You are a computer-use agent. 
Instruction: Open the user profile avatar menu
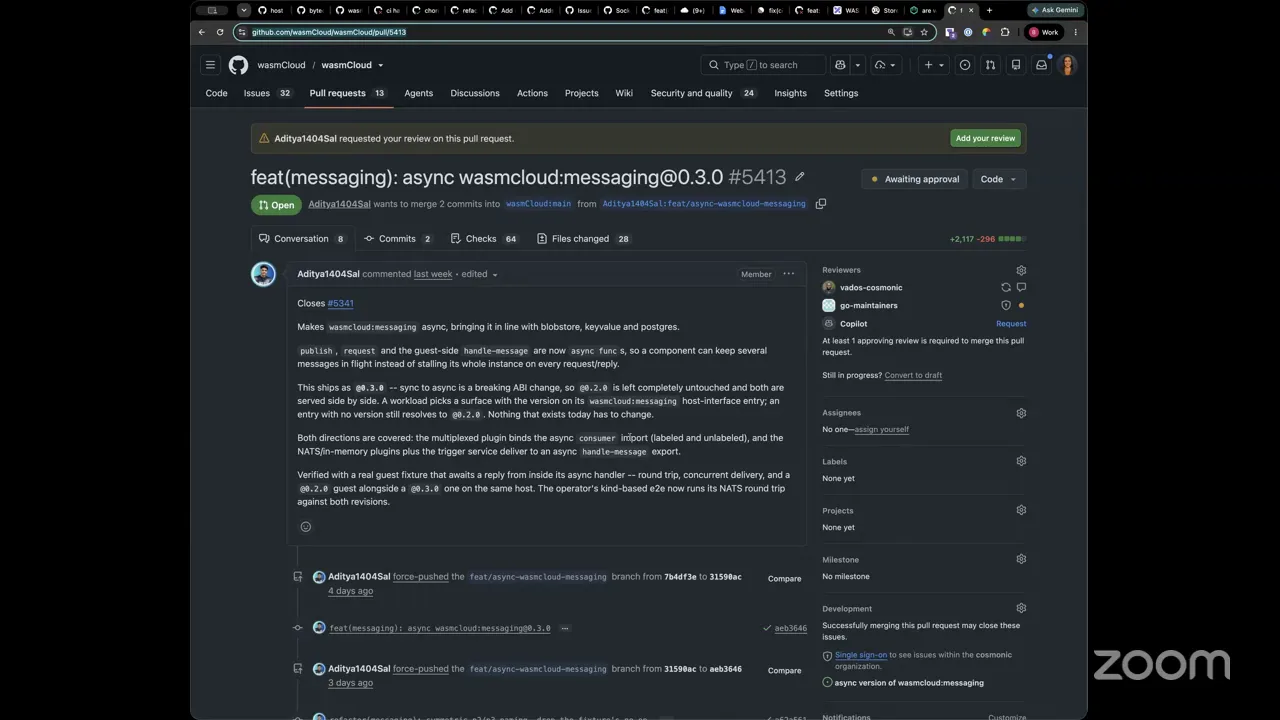point(1067,65)
